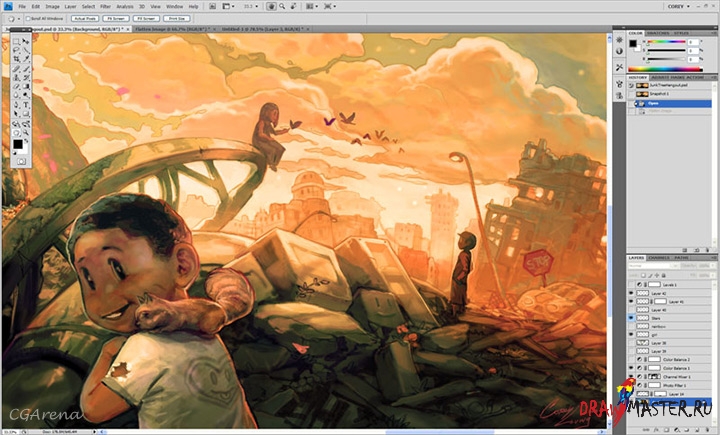Click the Fill Screen button
Image resolution: width=720 pixels, height=435 pixels.
pyautogui.click(x=146, y=18)
